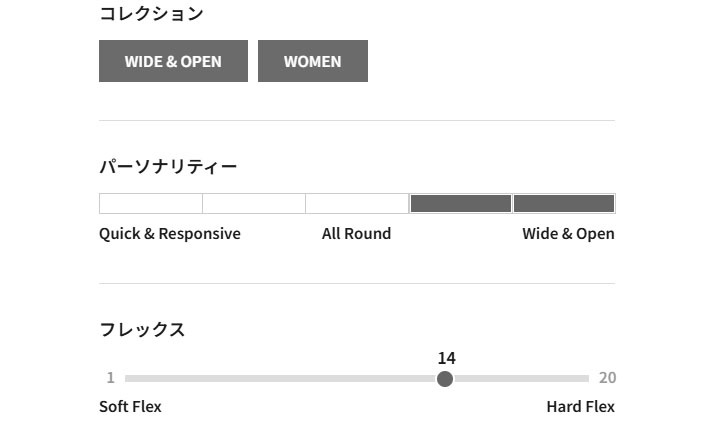The height and width of the screenshot is (446, 710).
Task: Click the minimum value 1 on flex slider
Action: pyautogui.click(x=111, y=378)
